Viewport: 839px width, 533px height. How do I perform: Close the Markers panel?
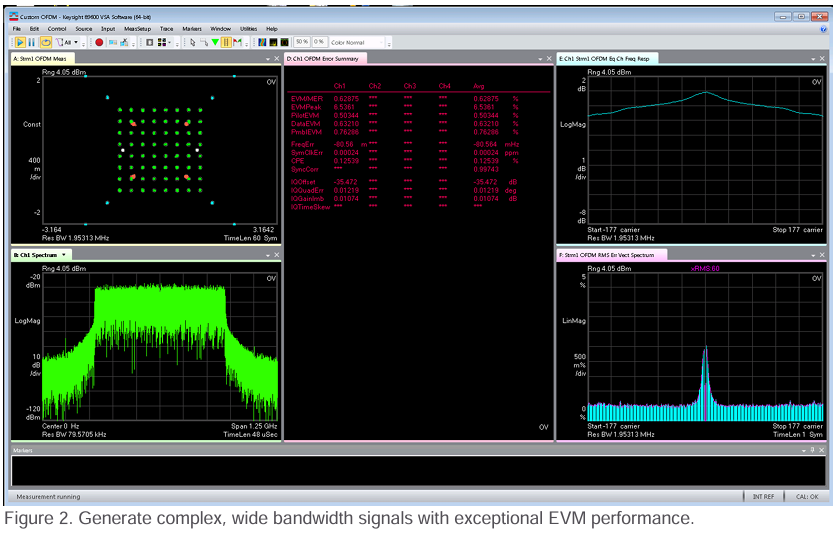(821, 451)
